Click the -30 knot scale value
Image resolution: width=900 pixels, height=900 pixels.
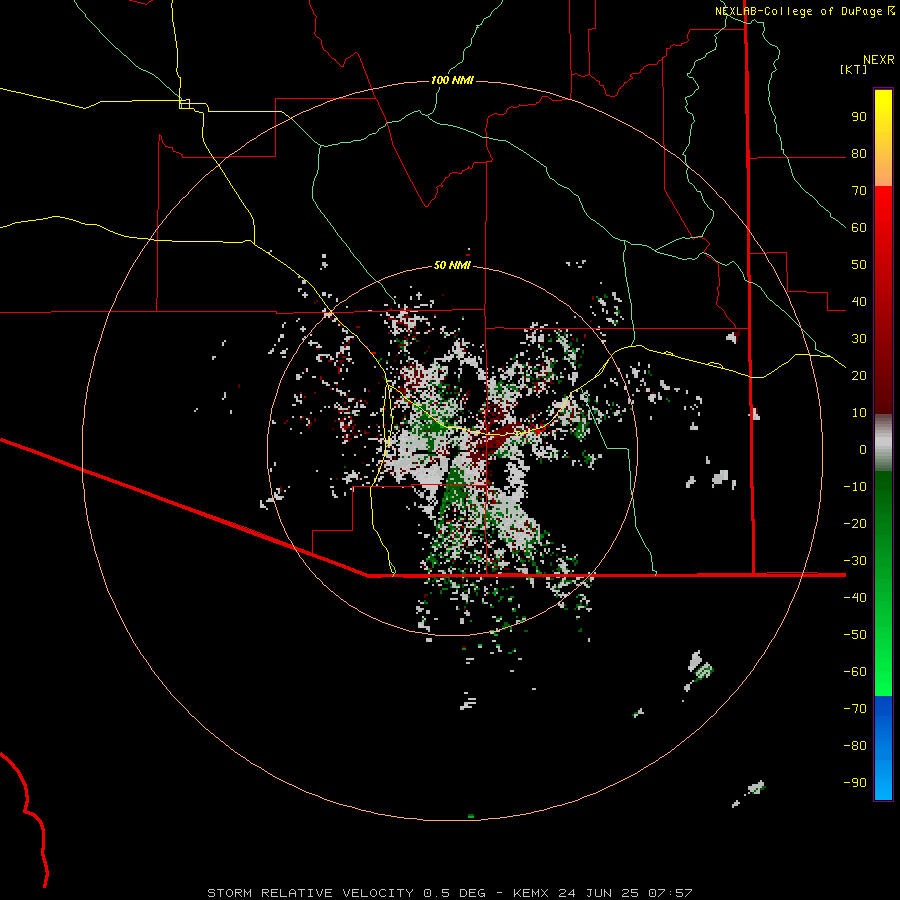coord(855,561)
